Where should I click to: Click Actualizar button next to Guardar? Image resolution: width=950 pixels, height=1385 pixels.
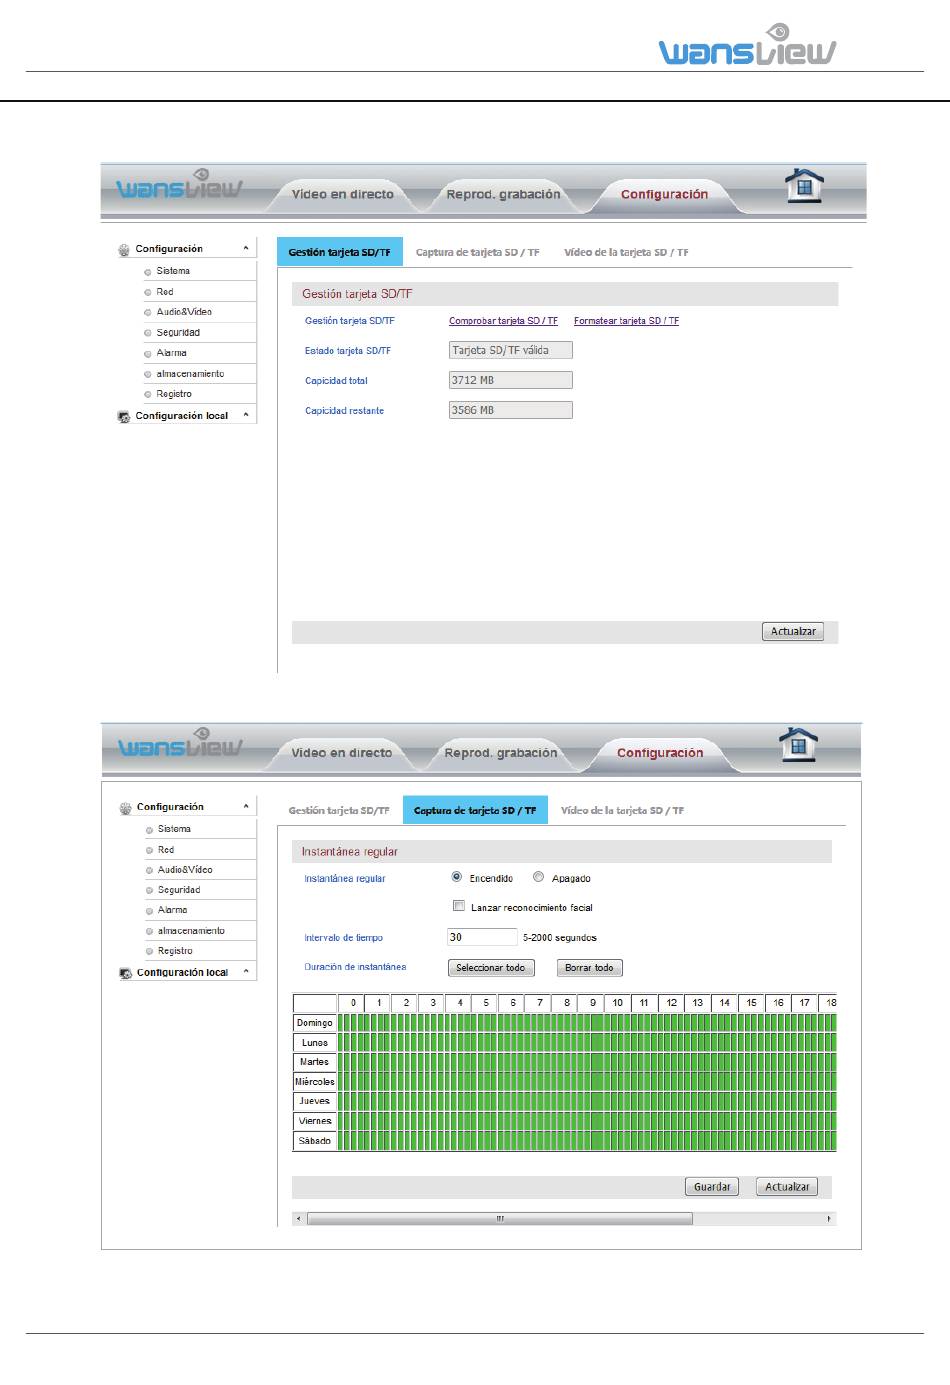(x=787, y=1187)
